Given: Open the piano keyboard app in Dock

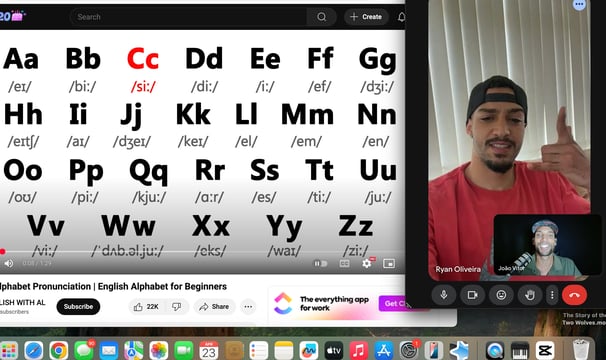Looking at the screenshot, I should pos(519,351).
